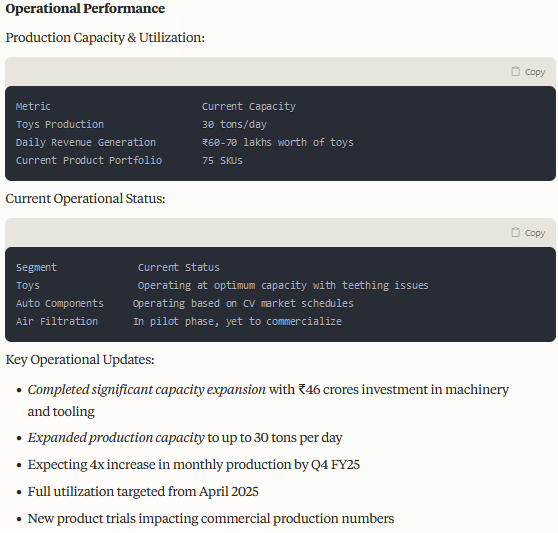The width and height of the screenshot is (558, 533).
Task: Click the Daily Revenue Generation row label
Action: pyautogui.click(x=86, y=142)
